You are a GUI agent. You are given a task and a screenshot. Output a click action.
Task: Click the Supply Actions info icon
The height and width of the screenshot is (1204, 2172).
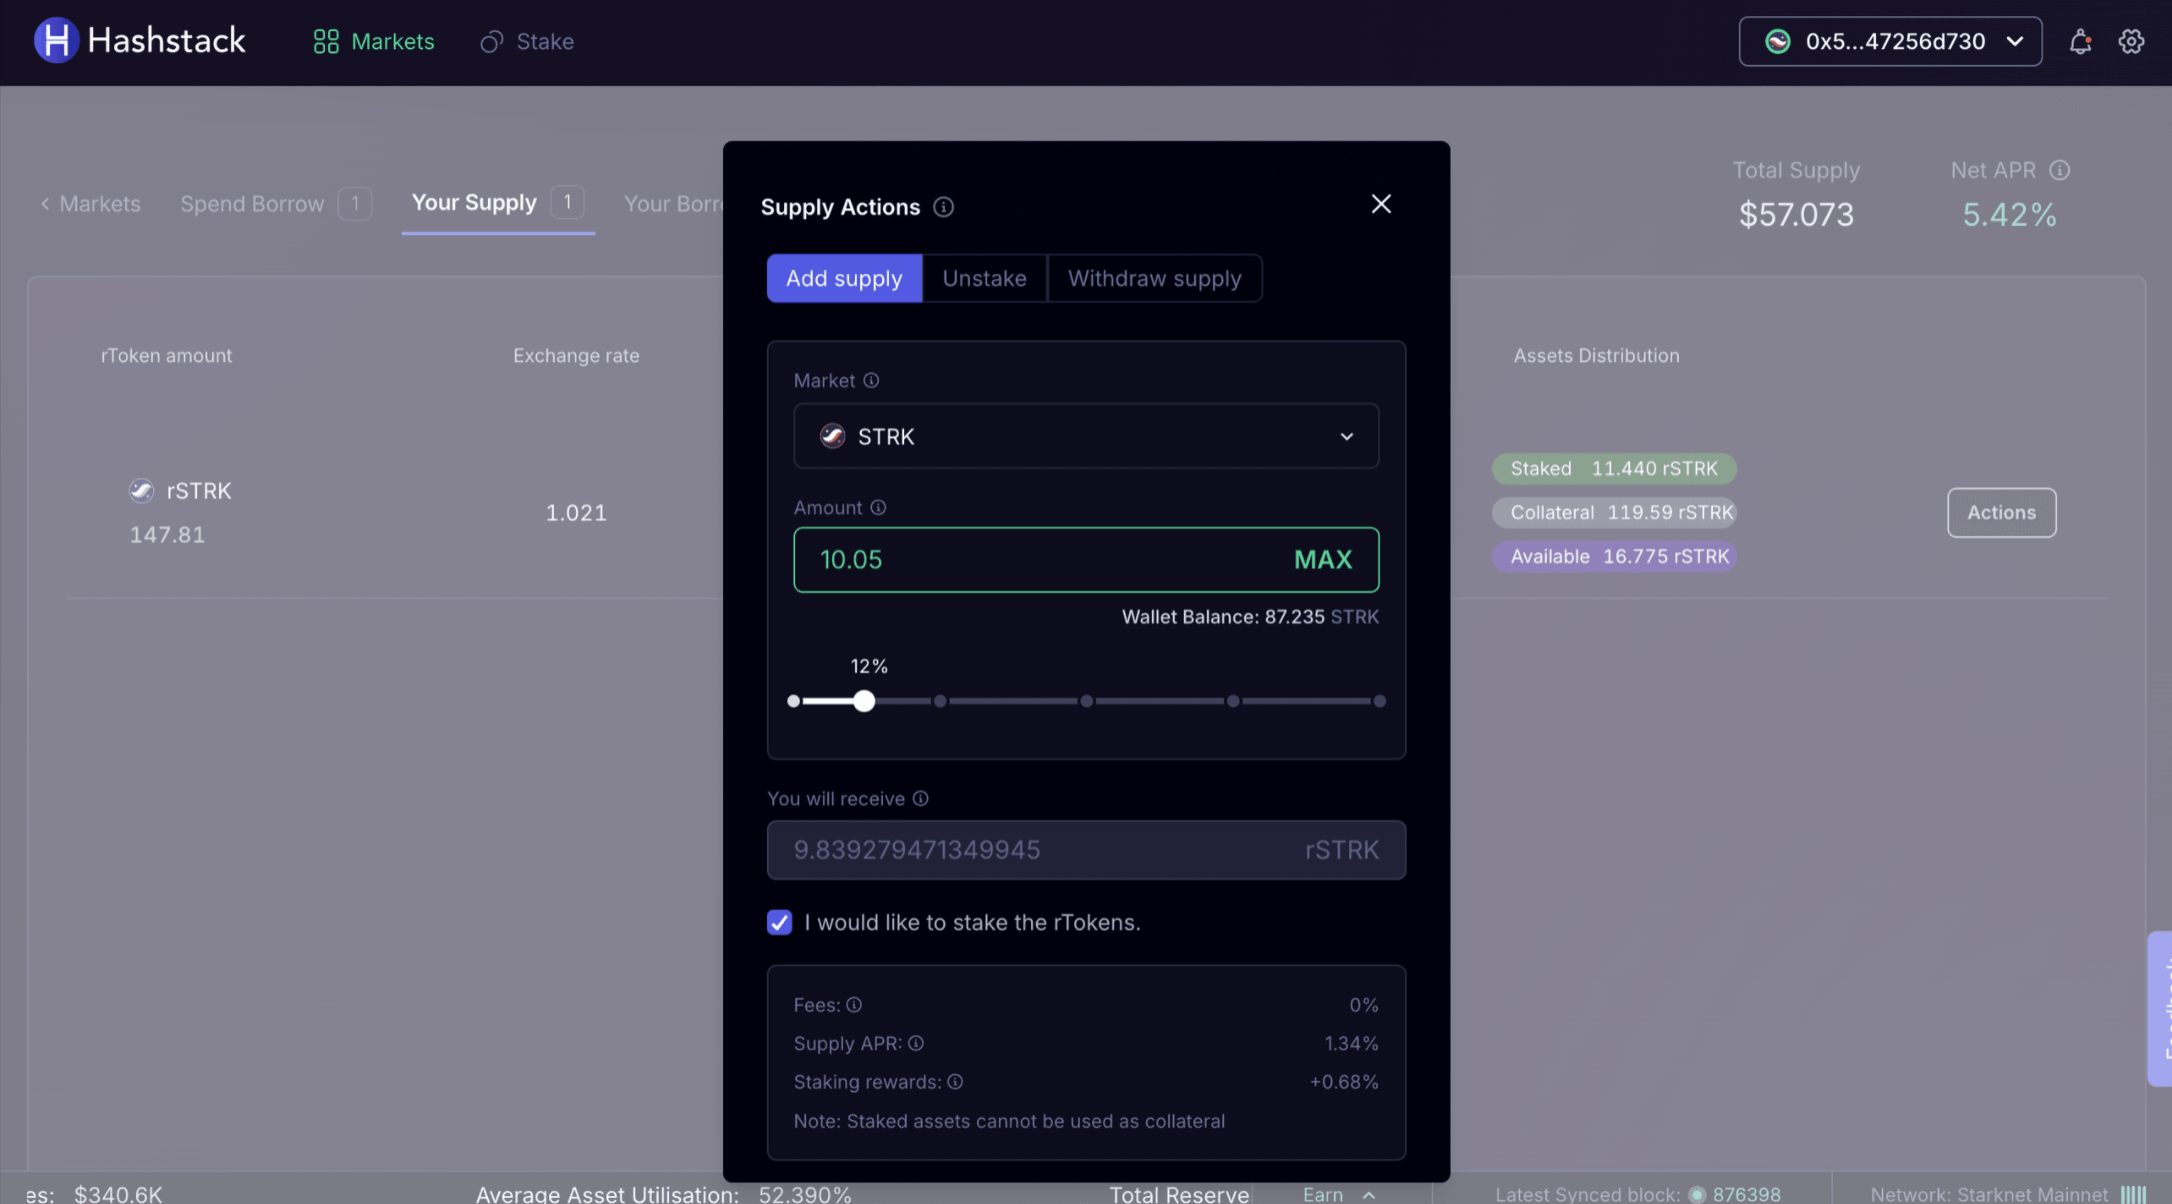[943, 207]
